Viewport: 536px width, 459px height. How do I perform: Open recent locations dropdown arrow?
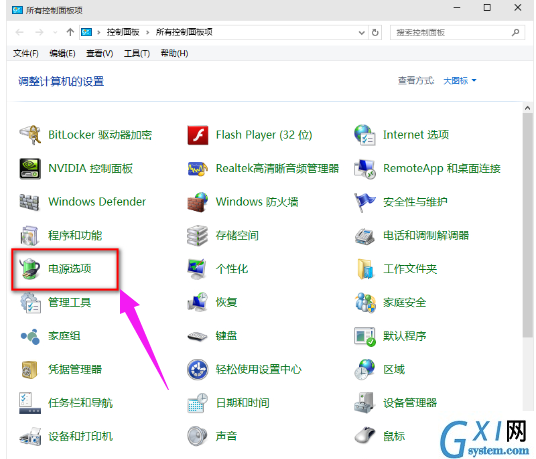coord(55,32)
